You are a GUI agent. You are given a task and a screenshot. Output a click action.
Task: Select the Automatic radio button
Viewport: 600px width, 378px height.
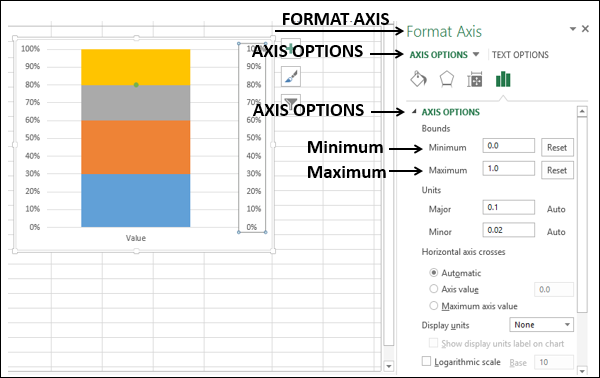point(434,273)
